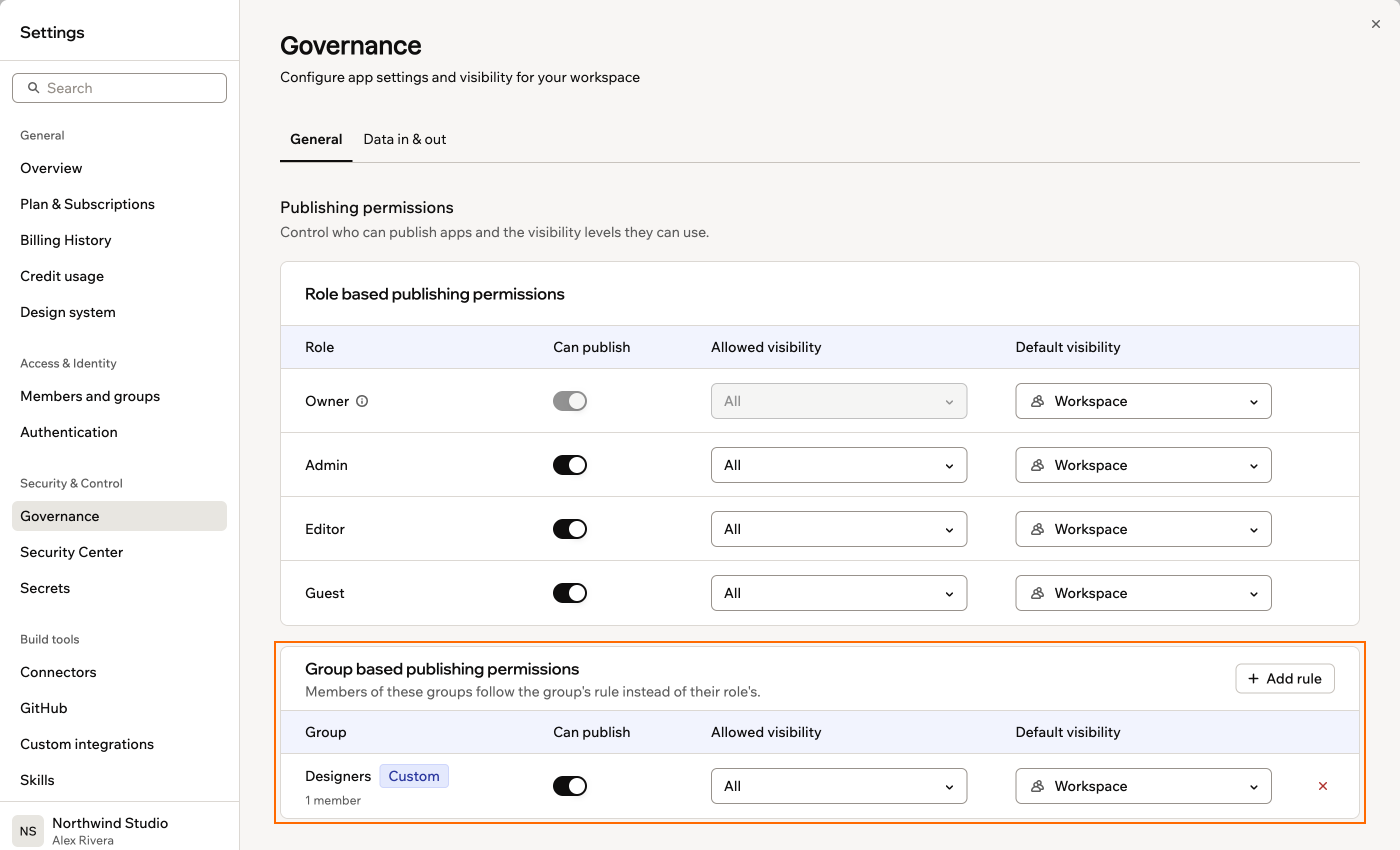
Task: Click the Add rule button
Action: click(x=1285, y=678)
